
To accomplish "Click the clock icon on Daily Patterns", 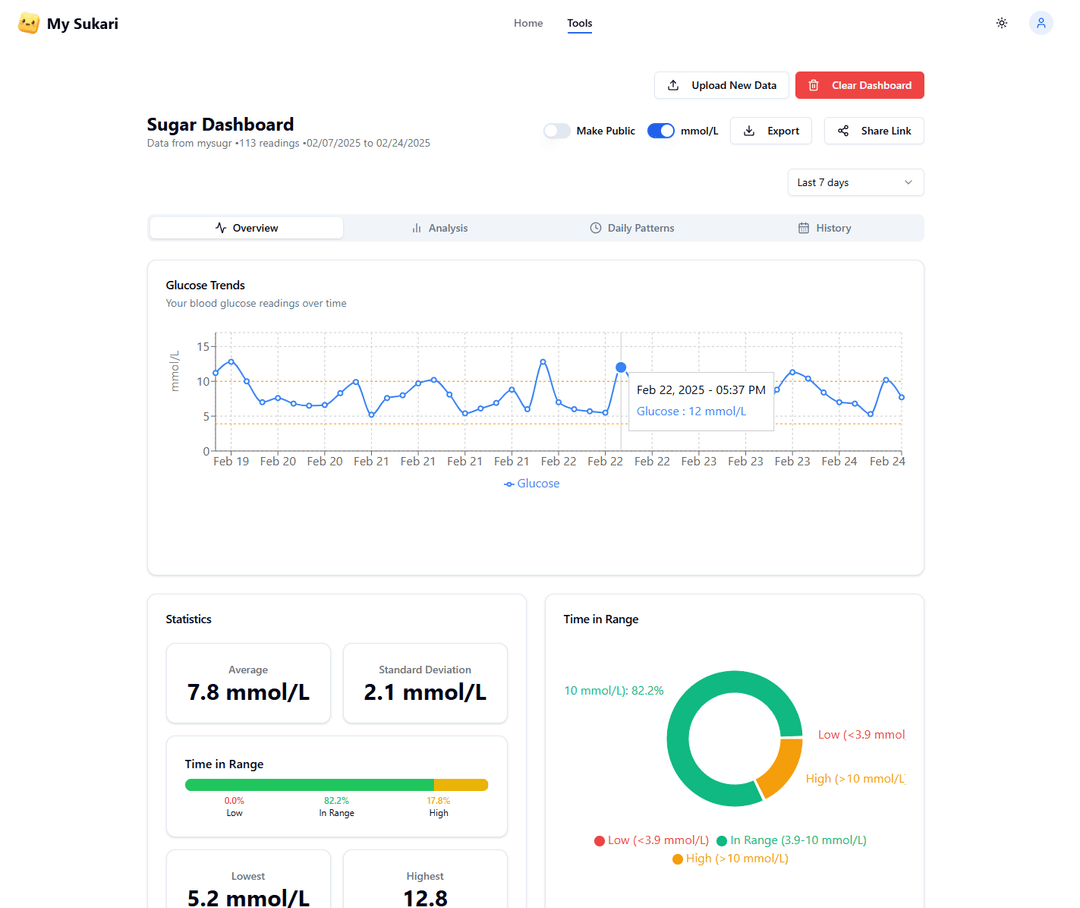I will pyautogui.click(x=596, y=228).
